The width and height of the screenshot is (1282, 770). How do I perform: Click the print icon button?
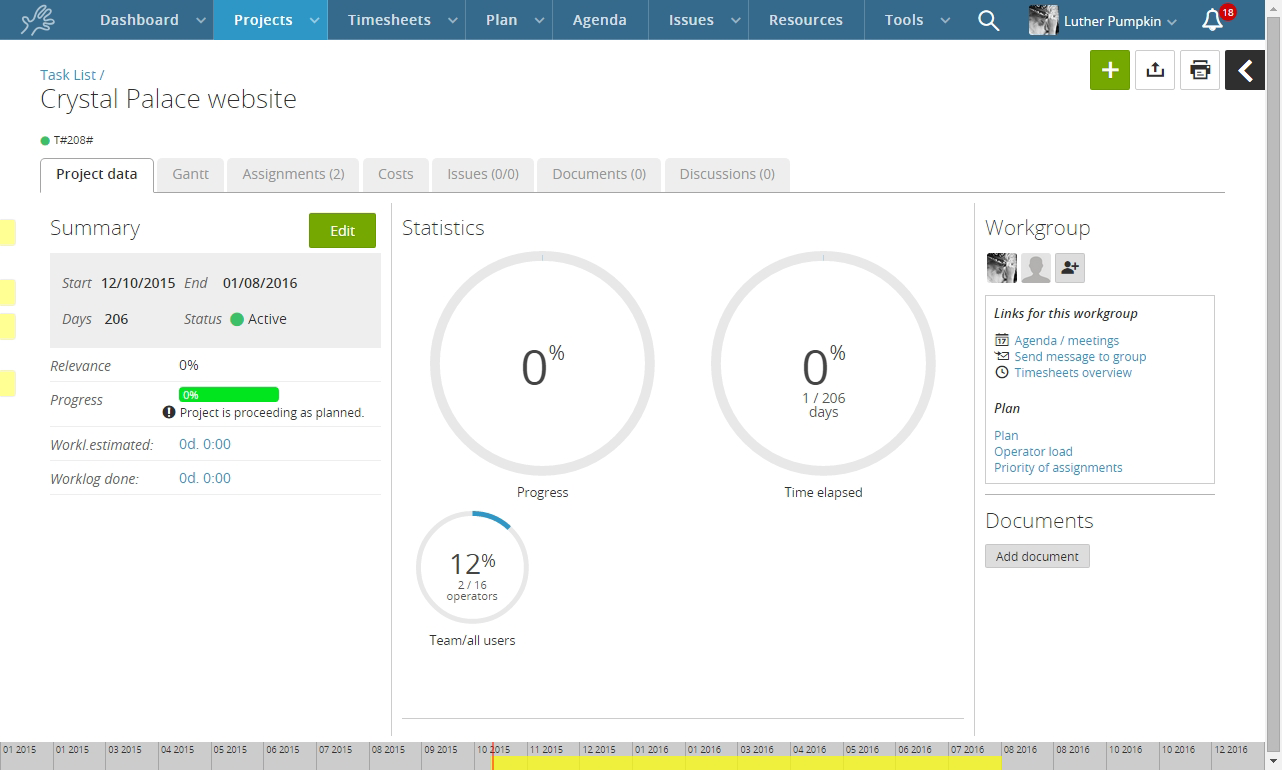pos(1200,70)
